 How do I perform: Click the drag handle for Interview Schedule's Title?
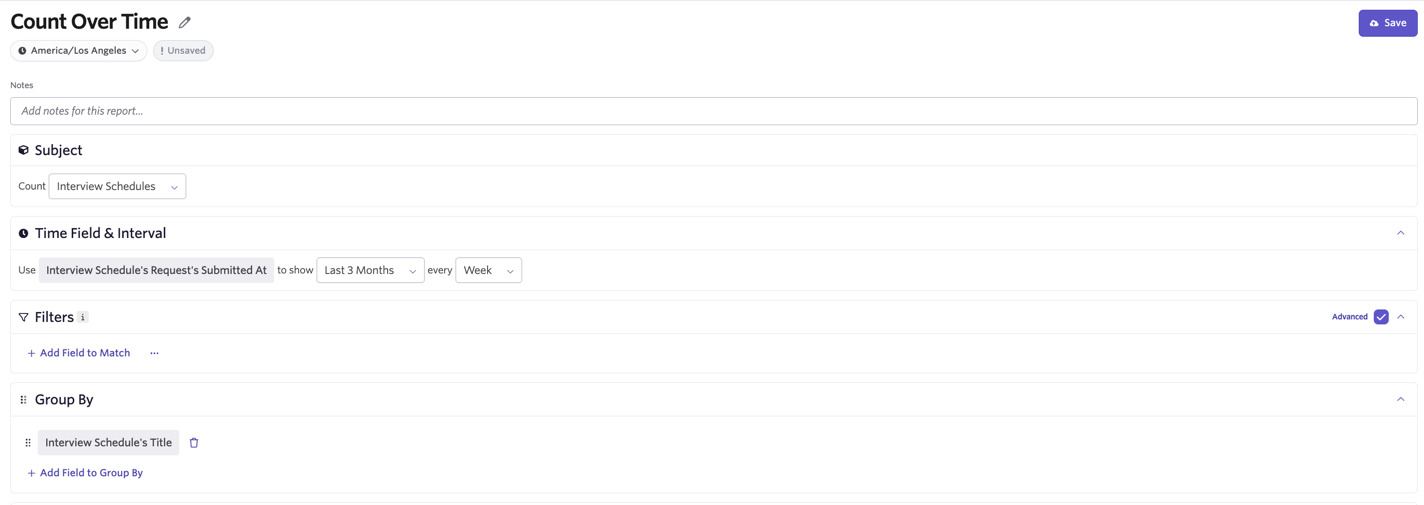pos(28,442)
